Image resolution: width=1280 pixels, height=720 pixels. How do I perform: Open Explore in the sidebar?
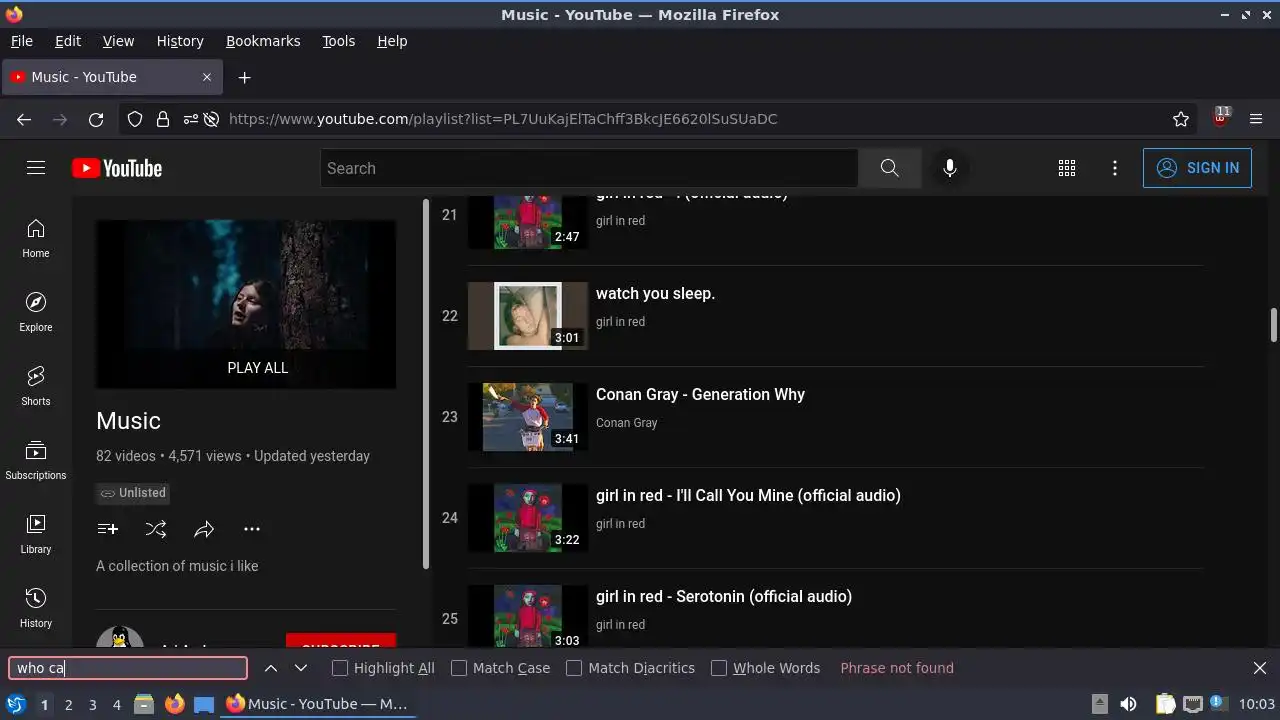[36, 312]
